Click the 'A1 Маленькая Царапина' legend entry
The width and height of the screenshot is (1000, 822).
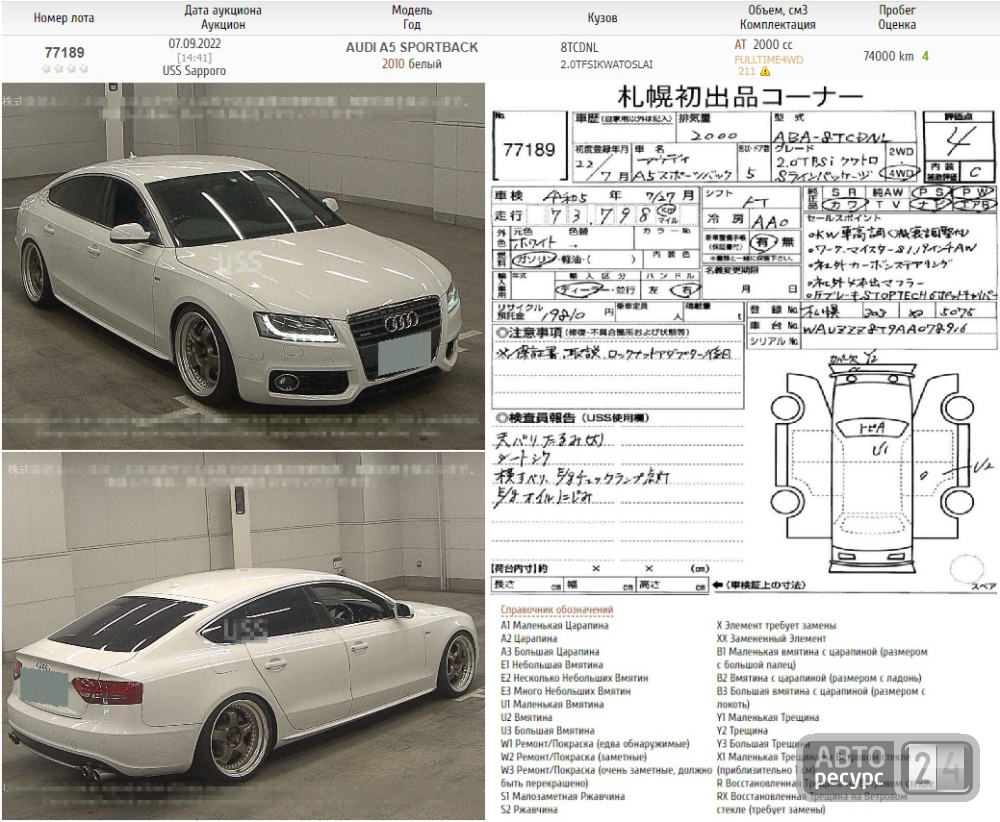(554, 626)
